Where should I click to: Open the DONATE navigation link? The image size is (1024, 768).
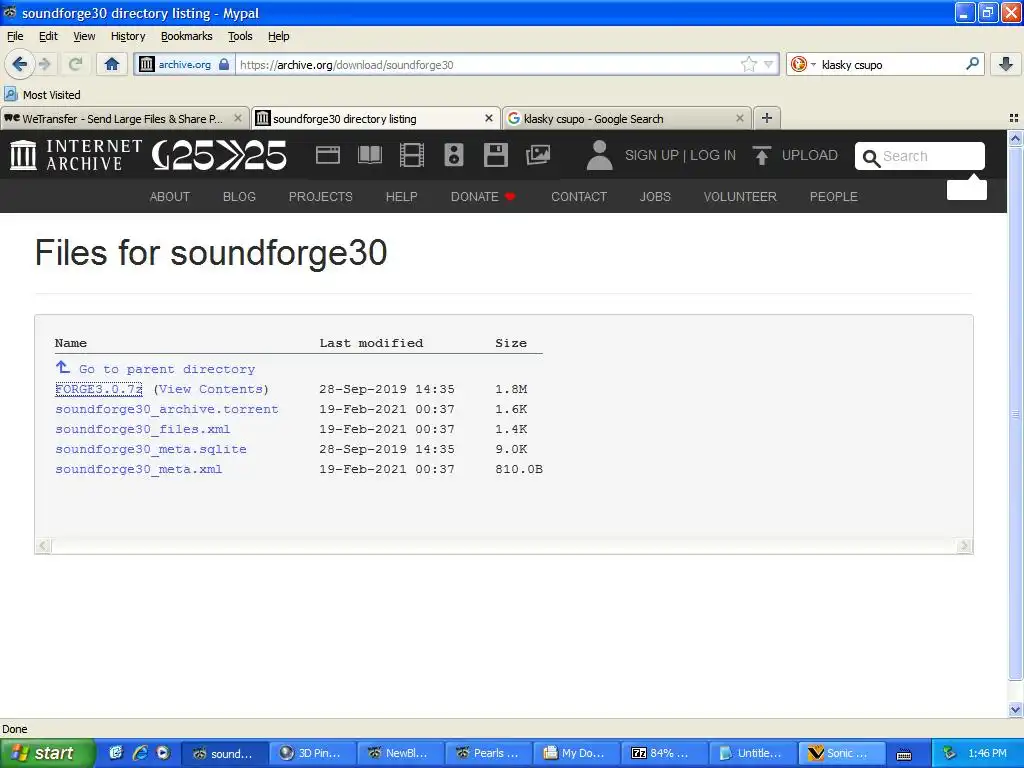pos(483,197)
